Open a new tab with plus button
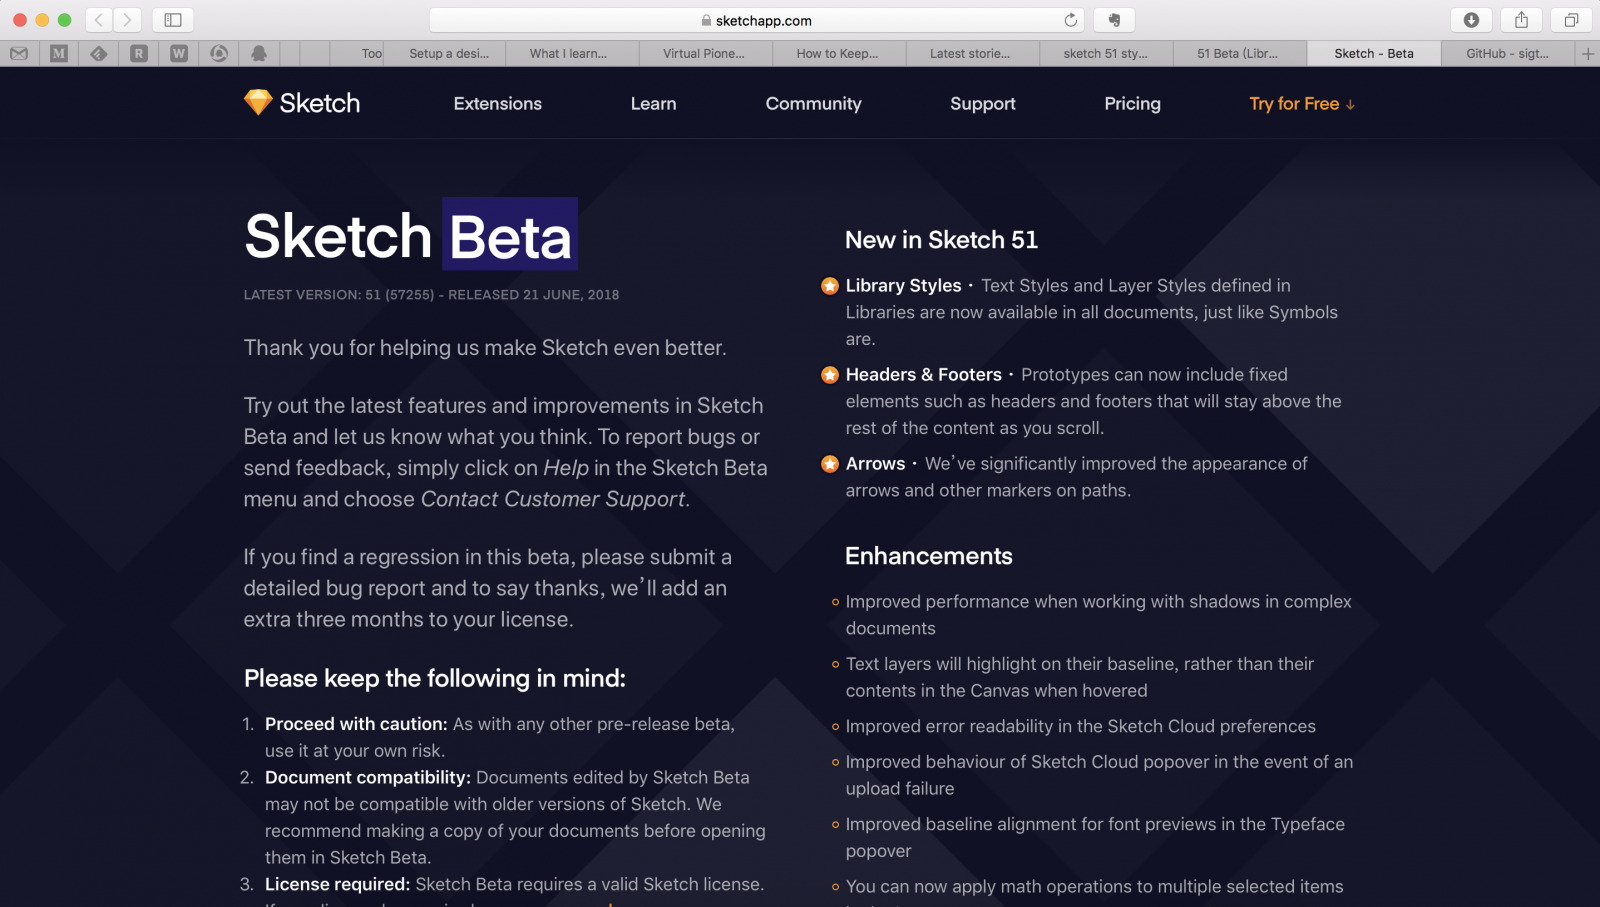 click(1588, 54)
